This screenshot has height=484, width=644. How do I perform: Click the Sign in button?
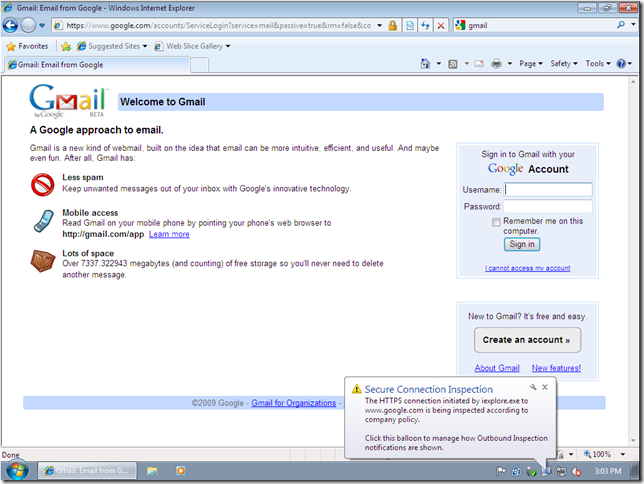522,244
